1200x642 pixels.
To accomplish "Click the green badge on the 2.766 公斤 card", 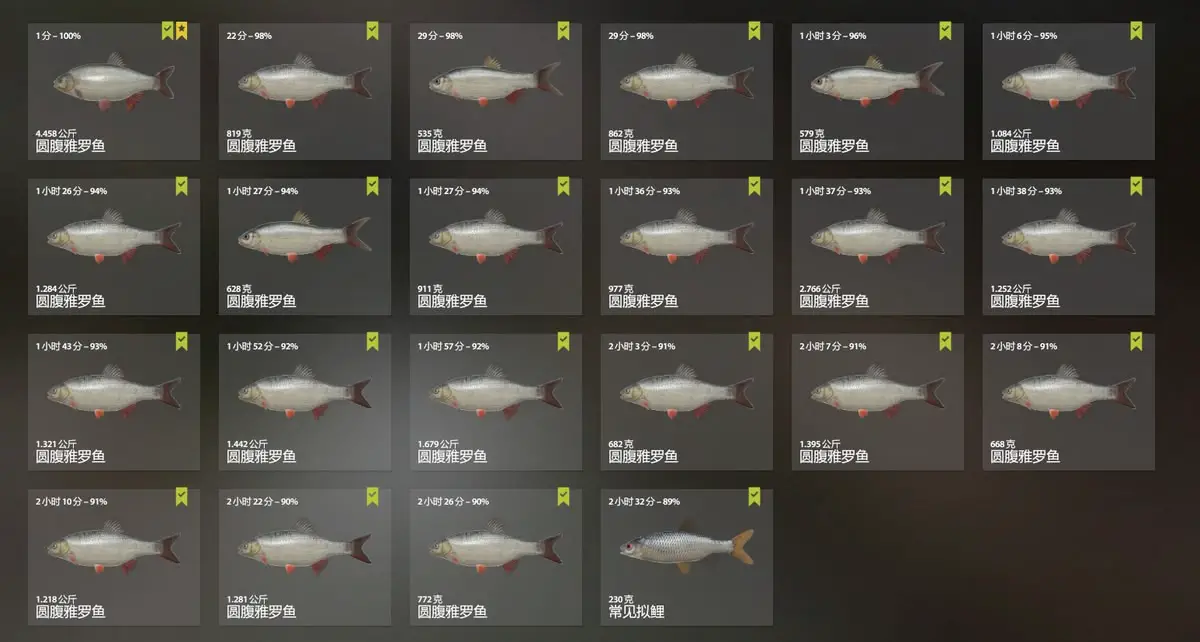I will pyautogui.click(x=945, y=186).
